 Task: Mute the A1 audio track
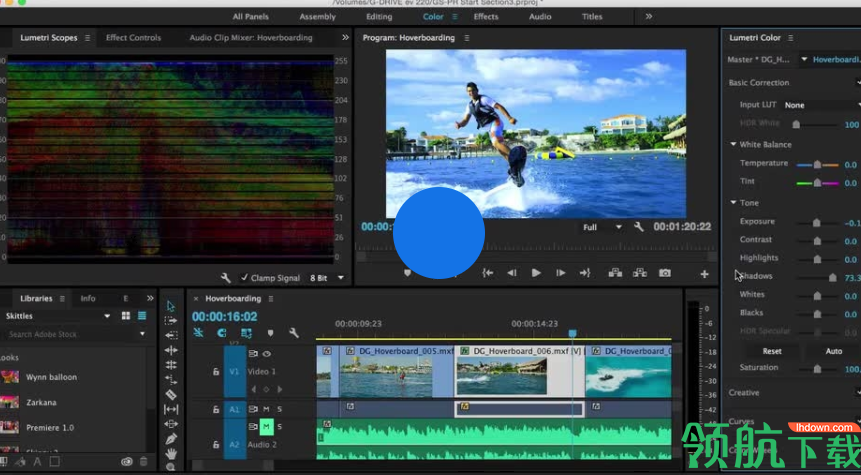tap(266, 409)
